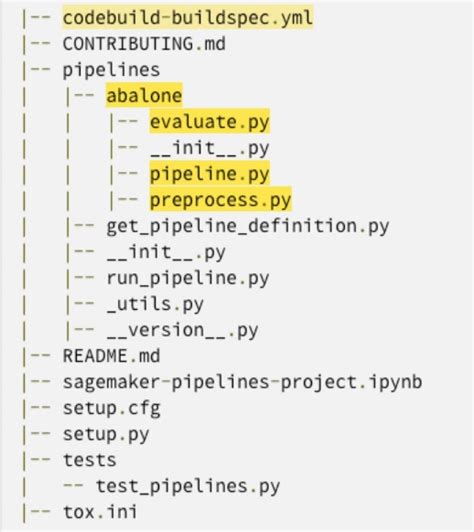Click the tests folder entry
Screen dimensions: 474x532
tap(90, 460)
